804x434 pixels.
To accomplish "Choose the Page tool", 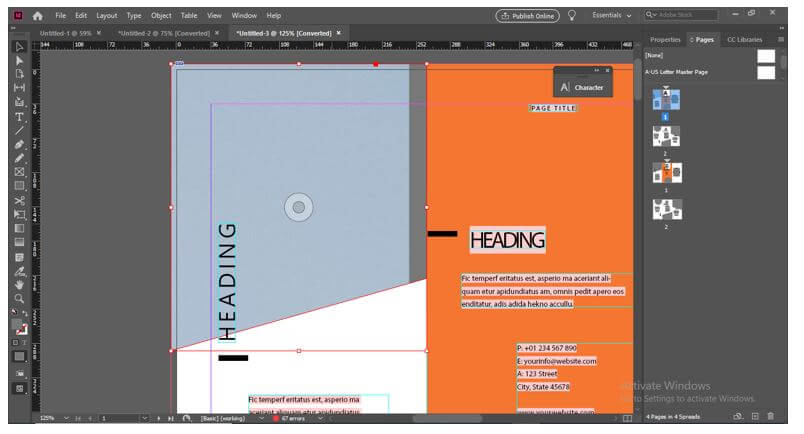I will pyautogui.click(x=19, y=74).
